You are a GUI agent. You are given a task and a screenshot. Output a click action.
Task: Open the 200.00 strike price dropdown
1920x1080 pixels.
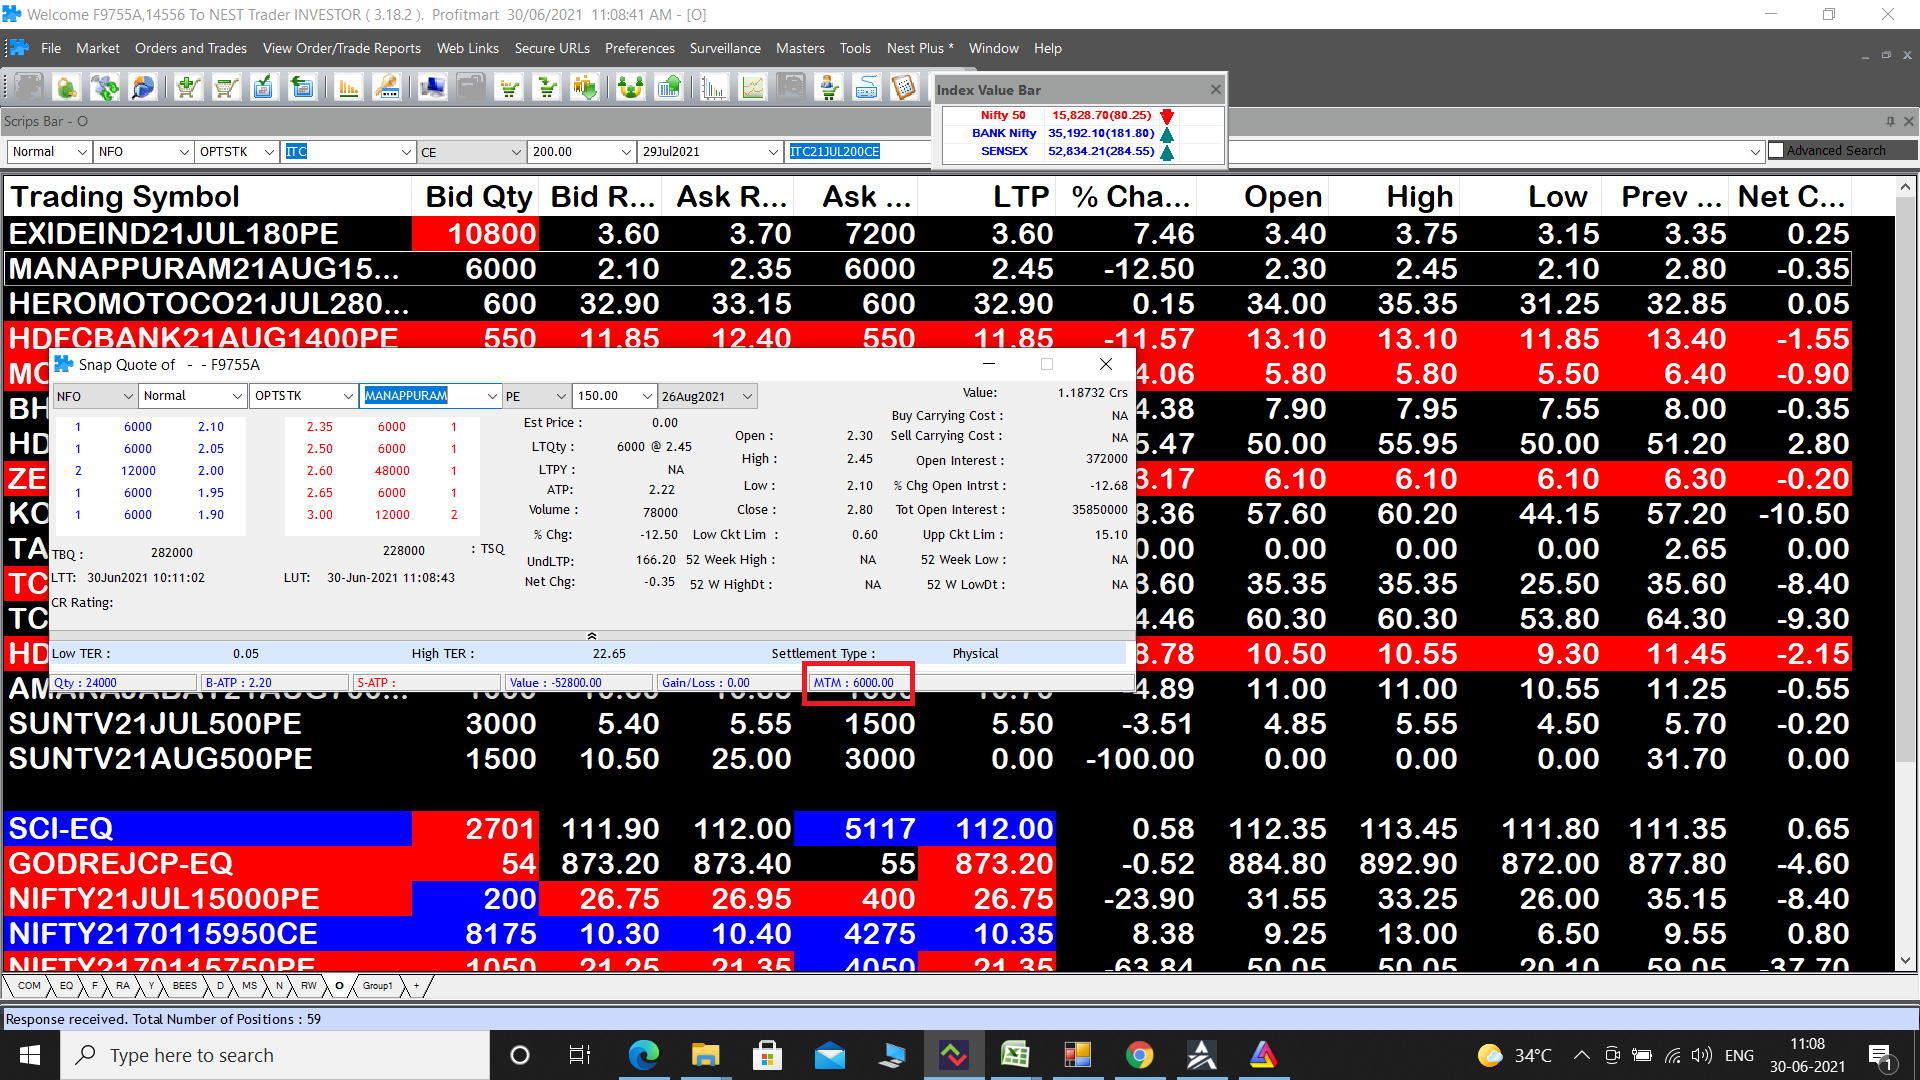tap(626, 152)
